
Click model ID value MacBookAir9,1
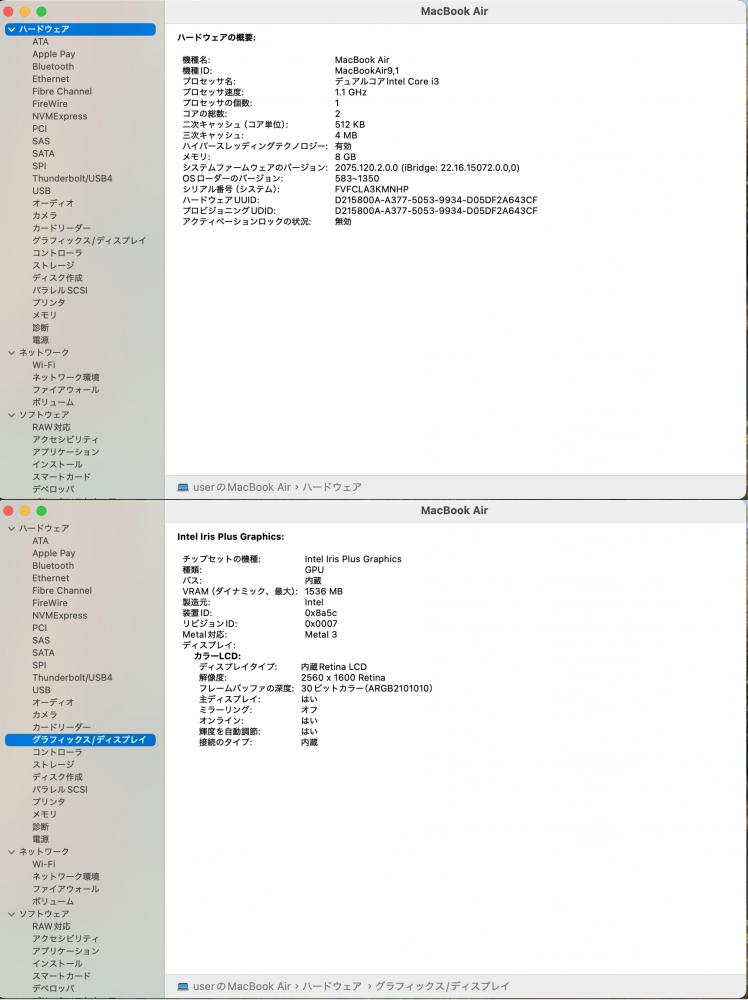pyautogui.click(x=367, y=71)
